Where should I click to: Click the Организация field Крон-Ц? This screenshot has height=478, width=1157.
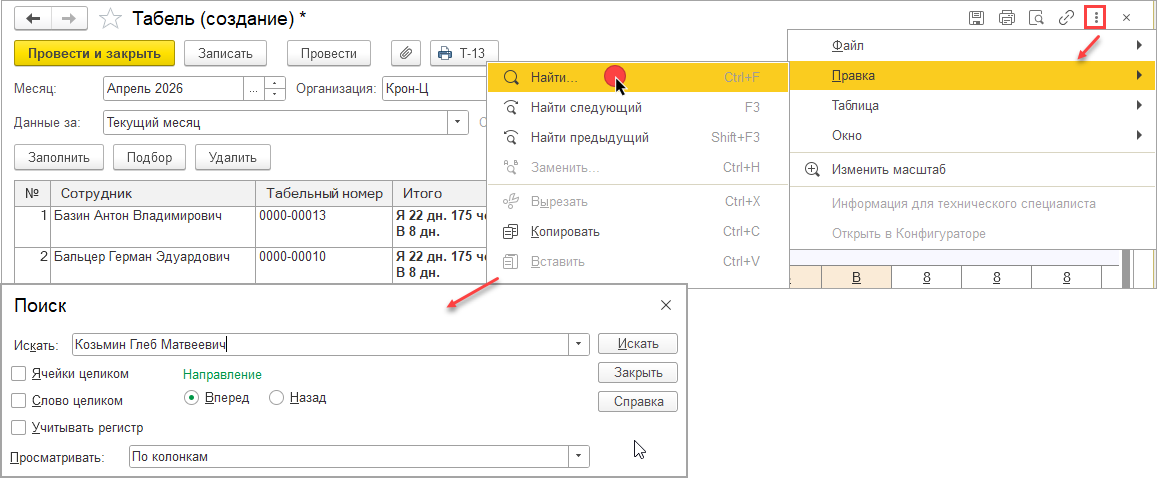(434, 89)
